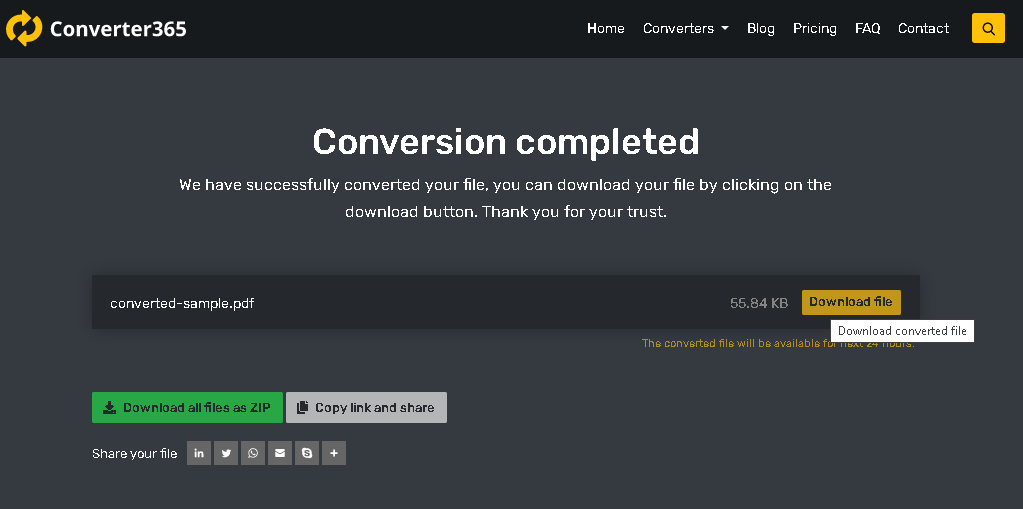The height and width of the screenshot is (509, 1023).
Task: Click the Converter365 logo icon
Action: 24,28
